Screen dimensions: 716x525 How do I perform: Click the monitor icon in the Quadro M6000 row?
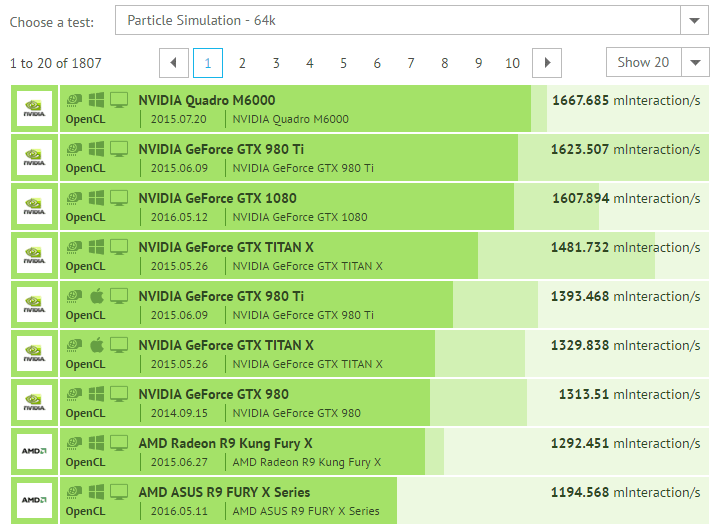point(119,100)
